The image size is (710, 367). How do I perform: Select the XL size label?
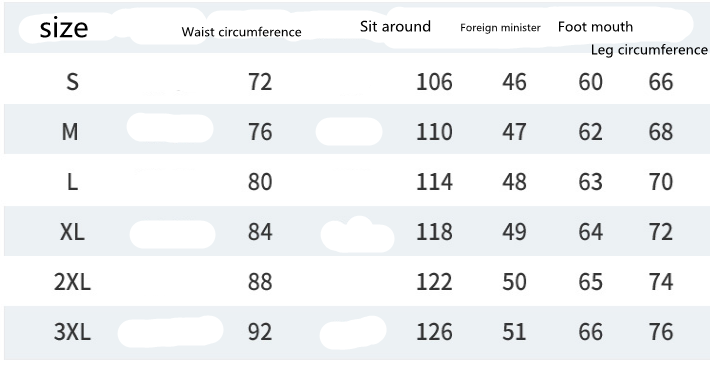[x=72, y=232]
